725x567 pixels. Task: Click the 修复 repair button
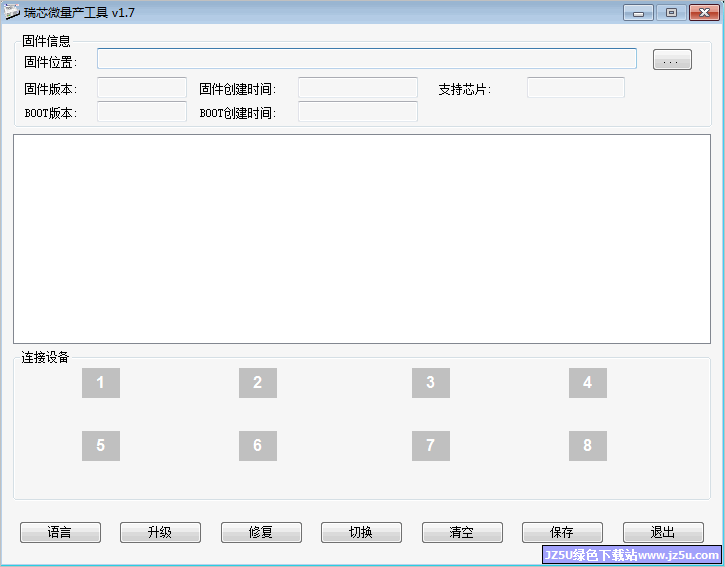point(261,532)
